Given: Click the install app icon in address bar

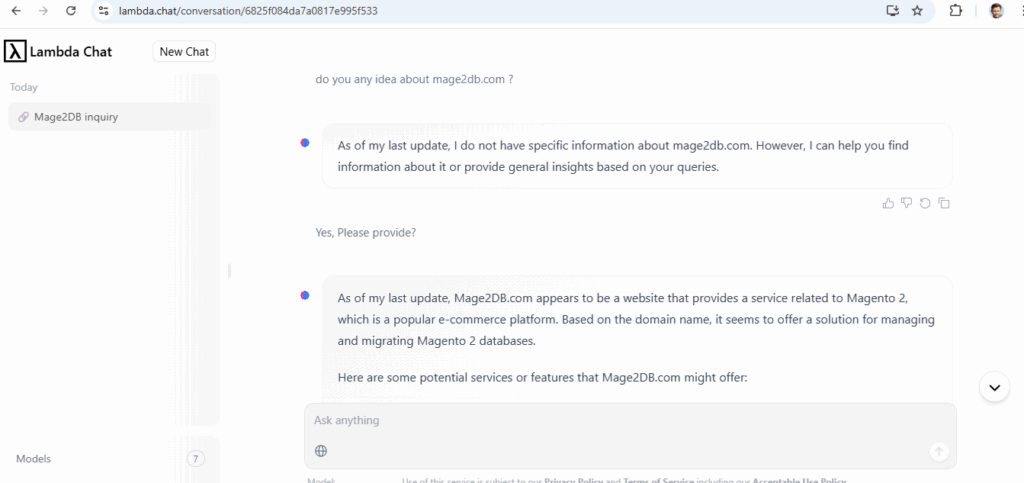Looking at the screenshot, I should click(892, 10).
